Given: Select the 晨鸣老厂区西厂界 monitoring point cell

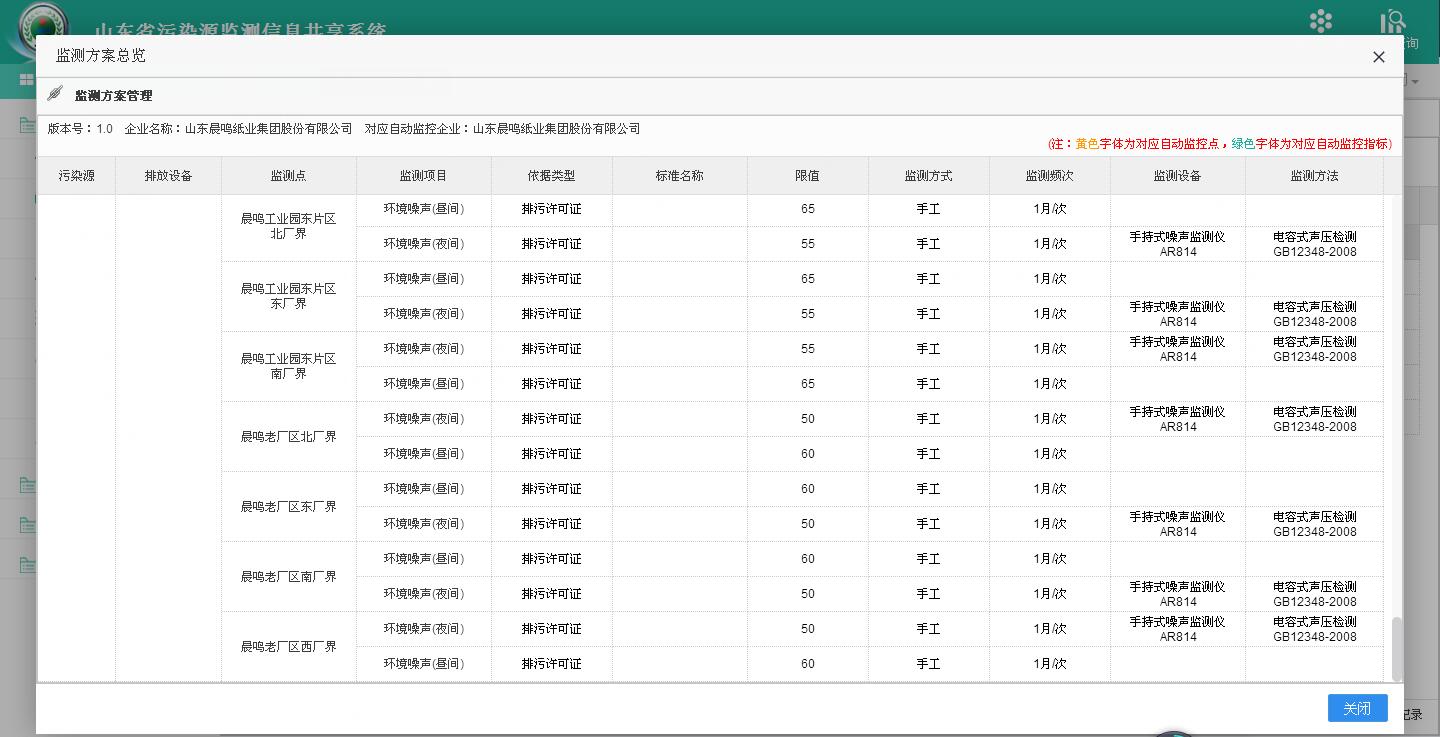Looking at the screenshot, I should [x=288, y=646].
